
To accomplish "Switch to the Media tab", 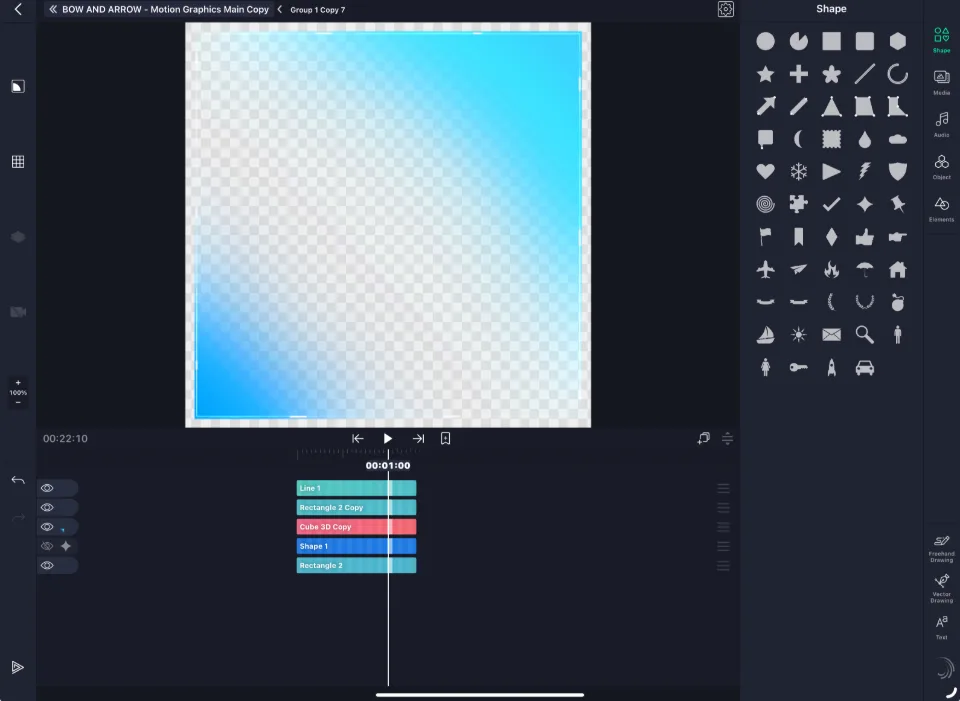I will point(942,83).
